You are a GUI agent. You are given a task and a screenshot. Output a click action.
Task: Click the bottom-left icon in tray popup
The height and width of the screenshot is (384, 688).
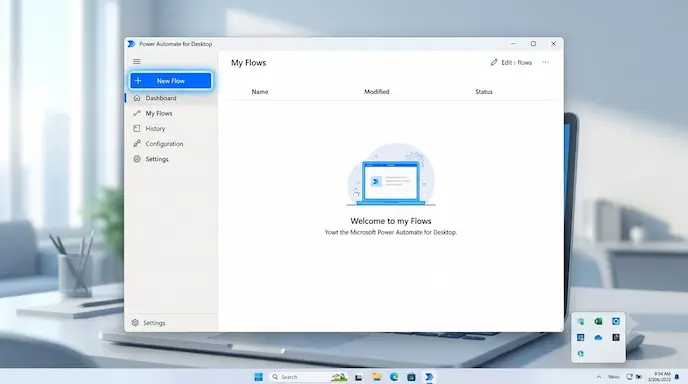coord(580,353)
